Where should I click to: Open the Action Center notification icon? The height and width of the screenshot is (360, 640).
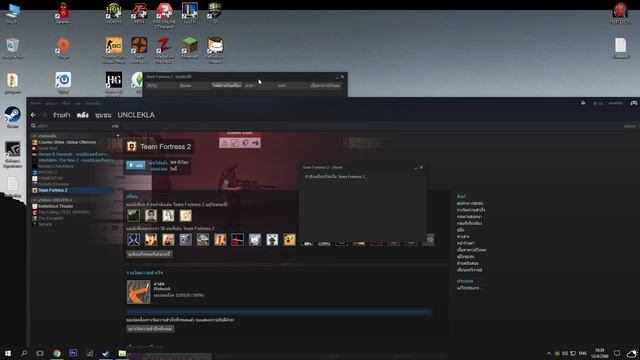pos(617,353)
